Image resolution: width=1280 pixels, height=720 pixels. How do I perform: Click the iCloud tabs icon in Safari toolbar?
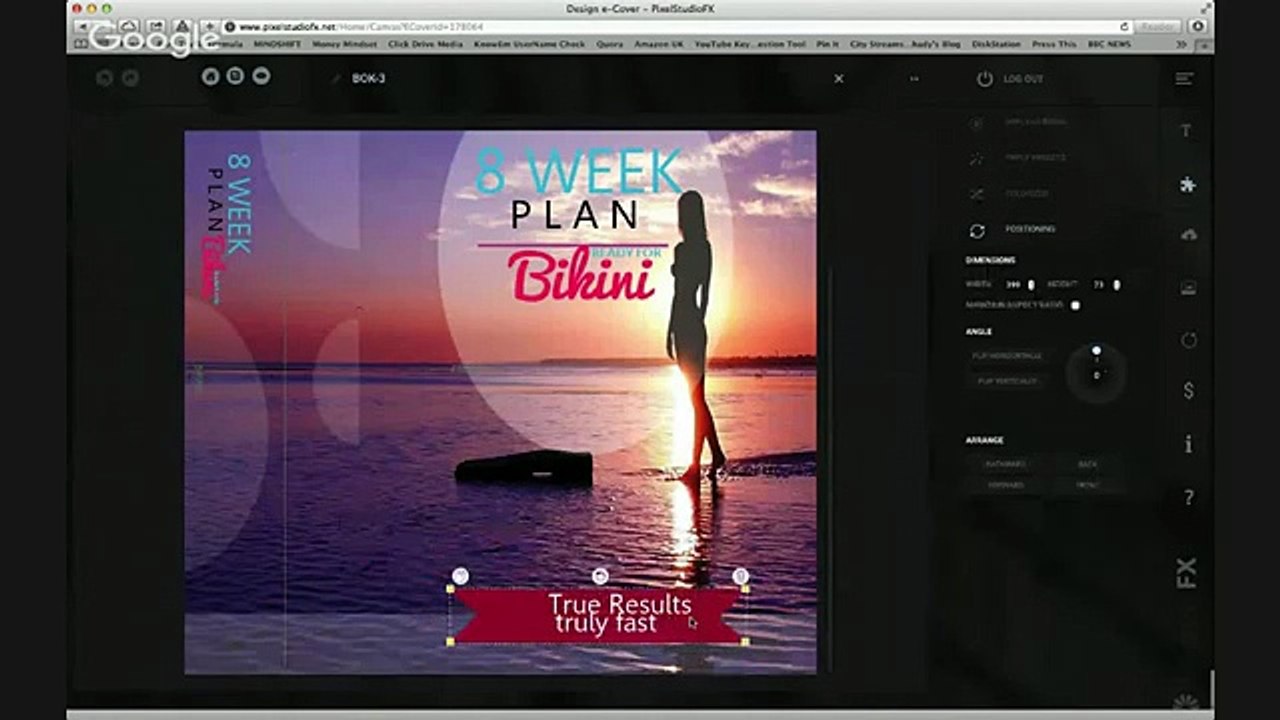(130, 27)
